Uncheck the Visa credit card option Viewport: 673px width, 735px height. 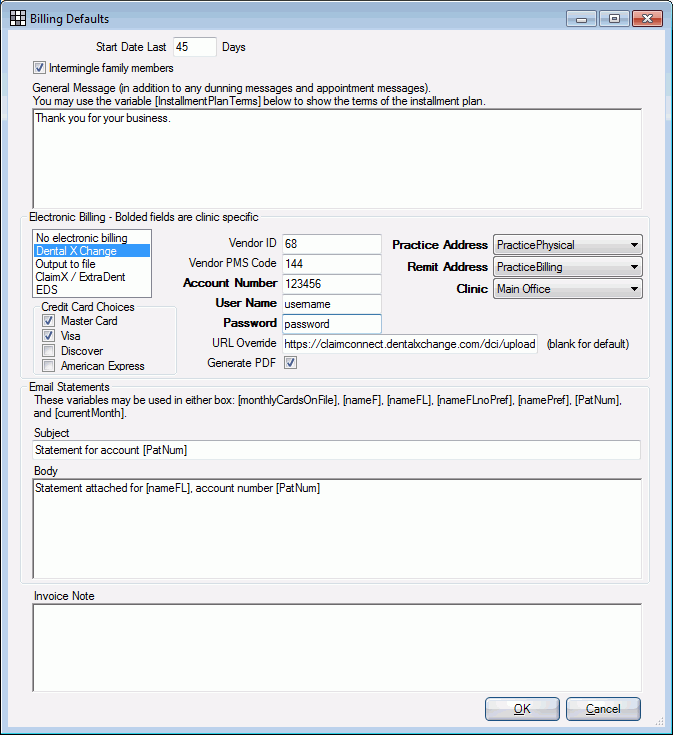[48, 336]
